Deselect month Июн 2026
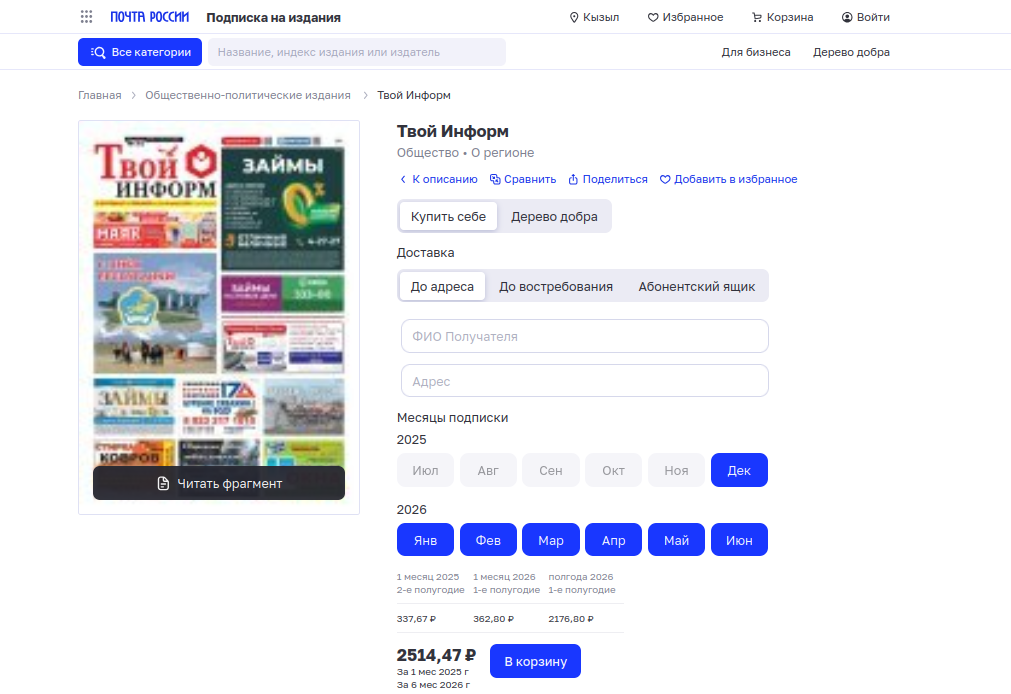This screenshot has height=694, width=1011. click(740, 540)
